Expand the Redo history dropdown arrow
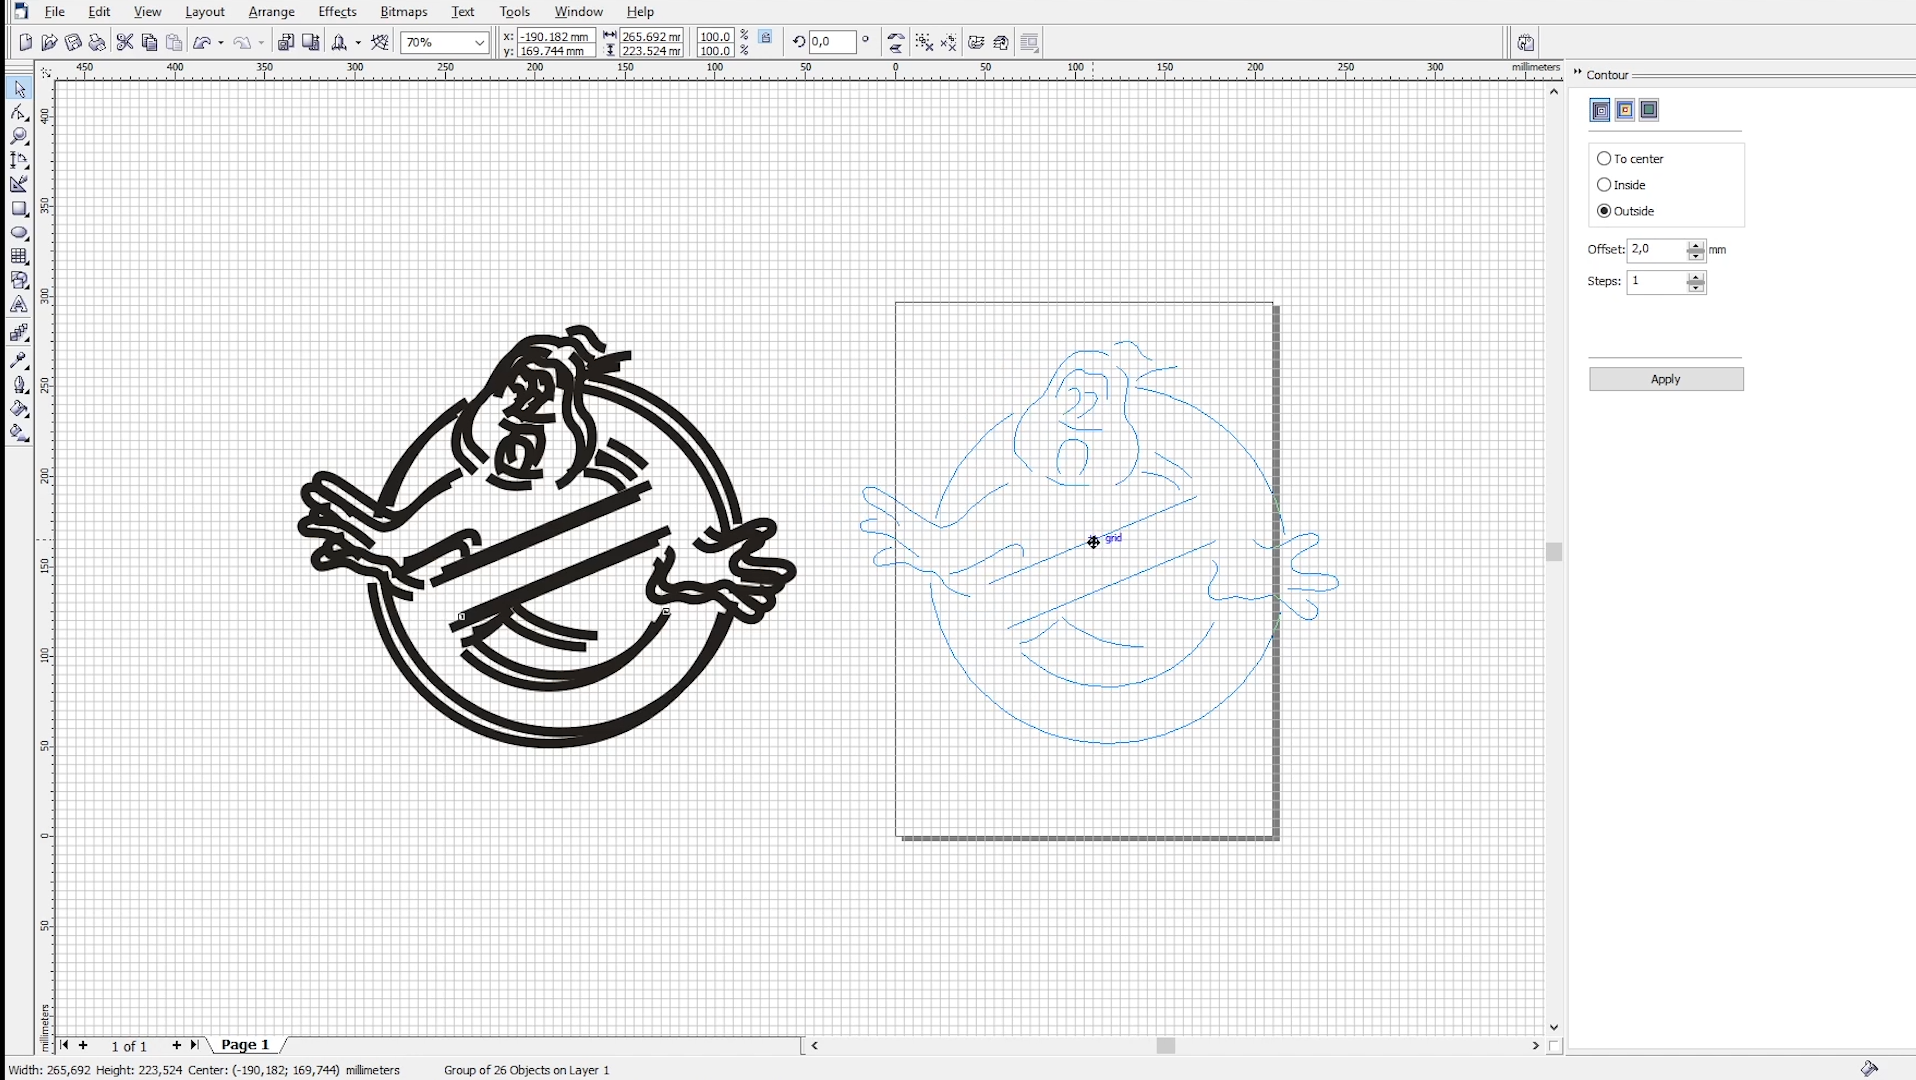Screen dimensions: 1916x1080 pyautogui.click(x=262, y=42)
